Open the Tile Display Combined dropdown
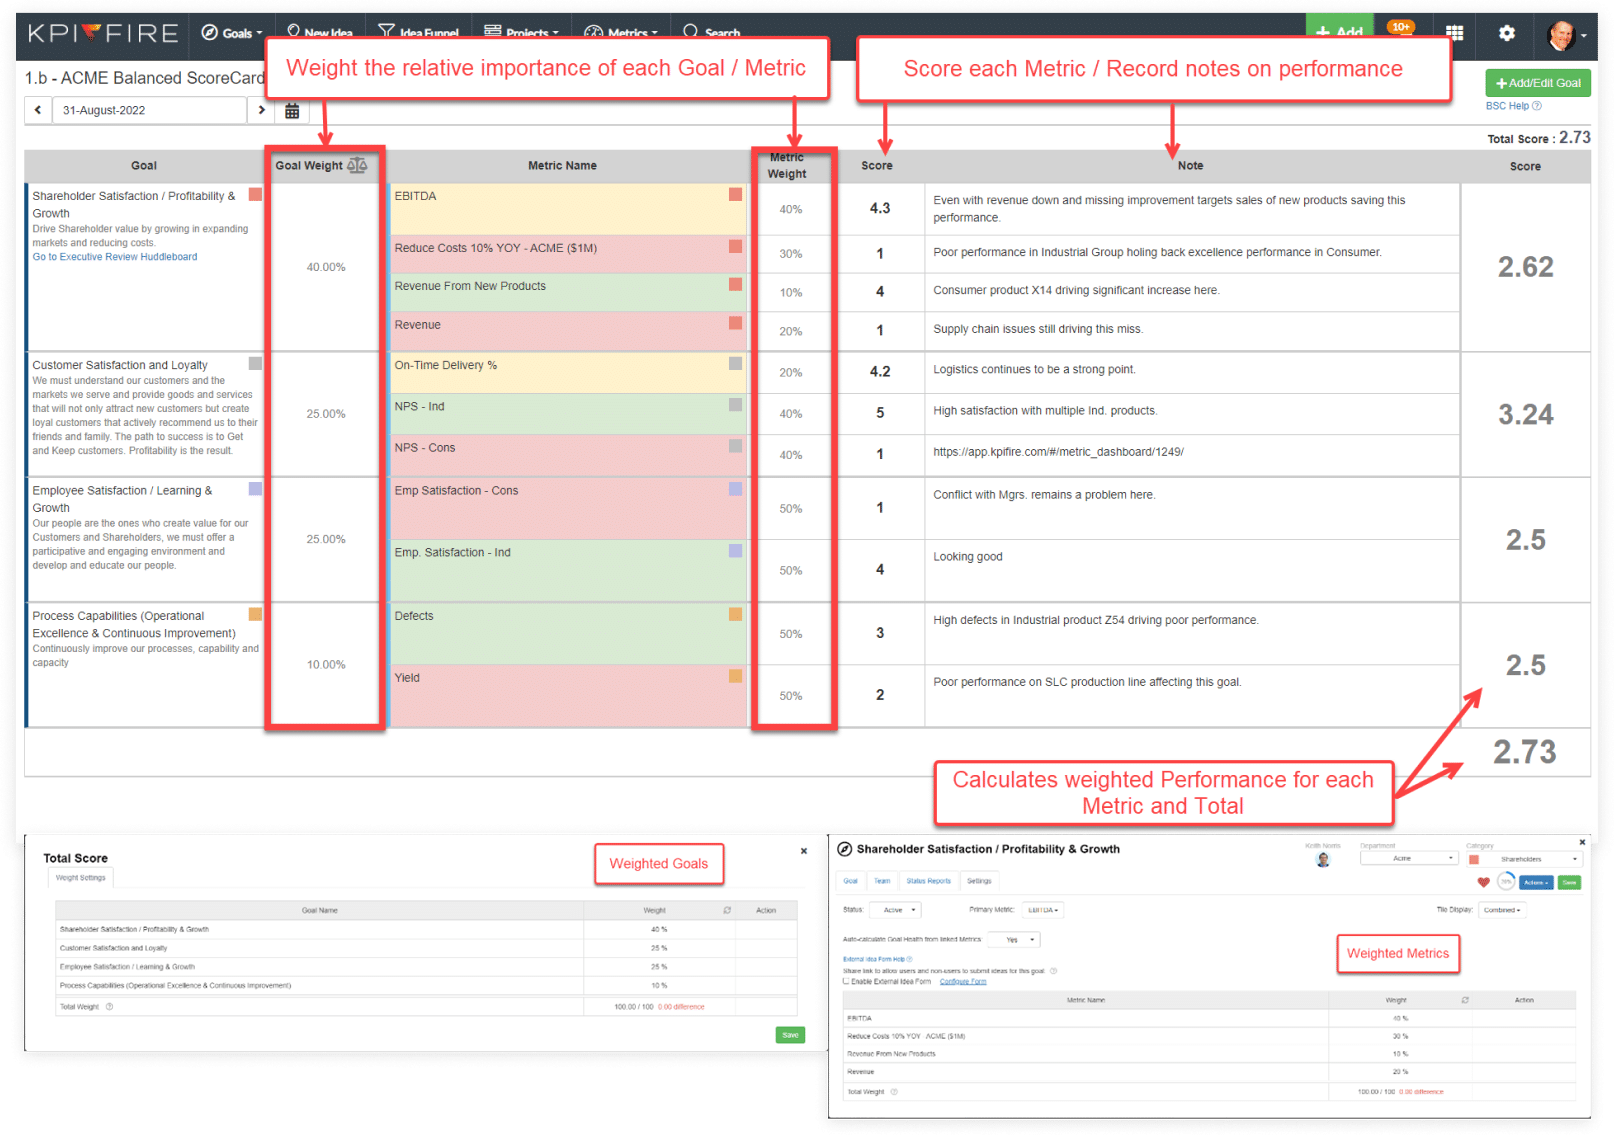 (1501, 910)
